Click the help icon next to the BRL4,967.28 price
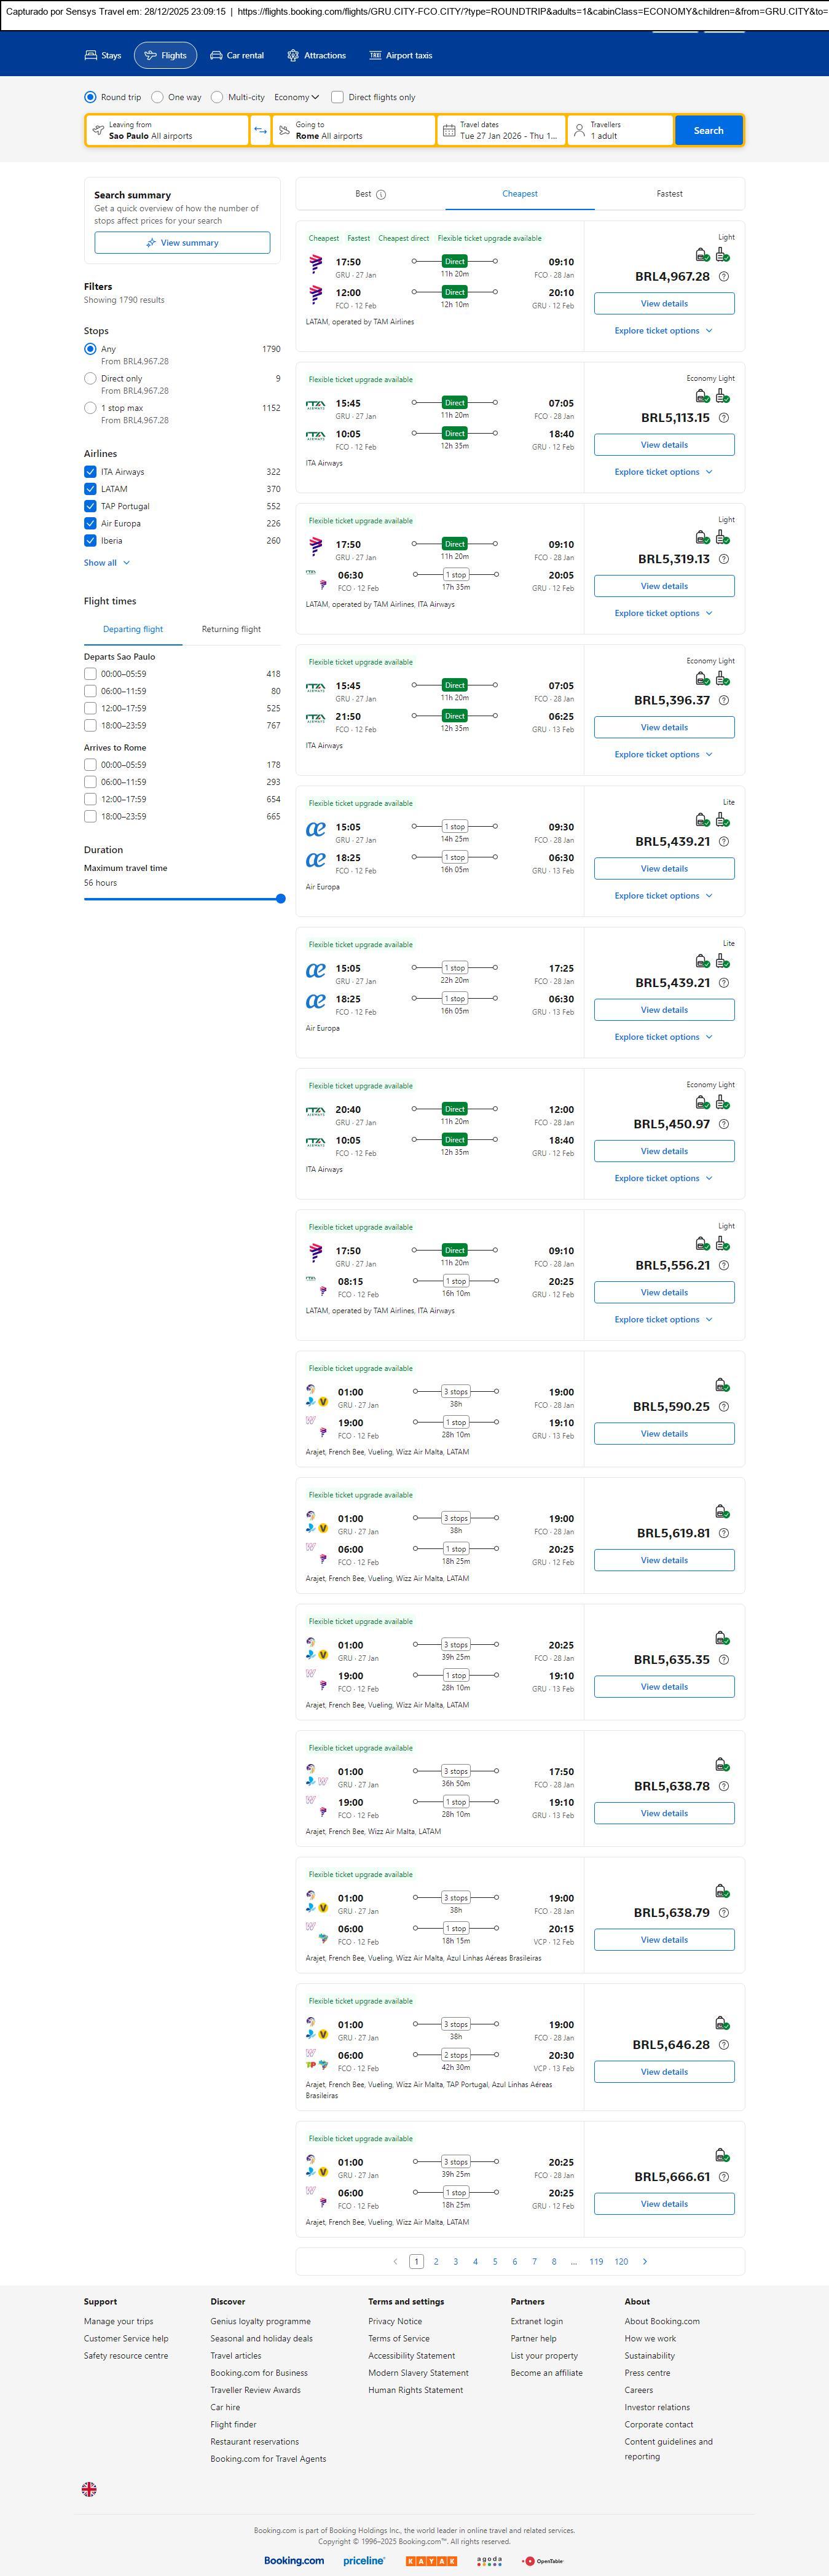 724,277
